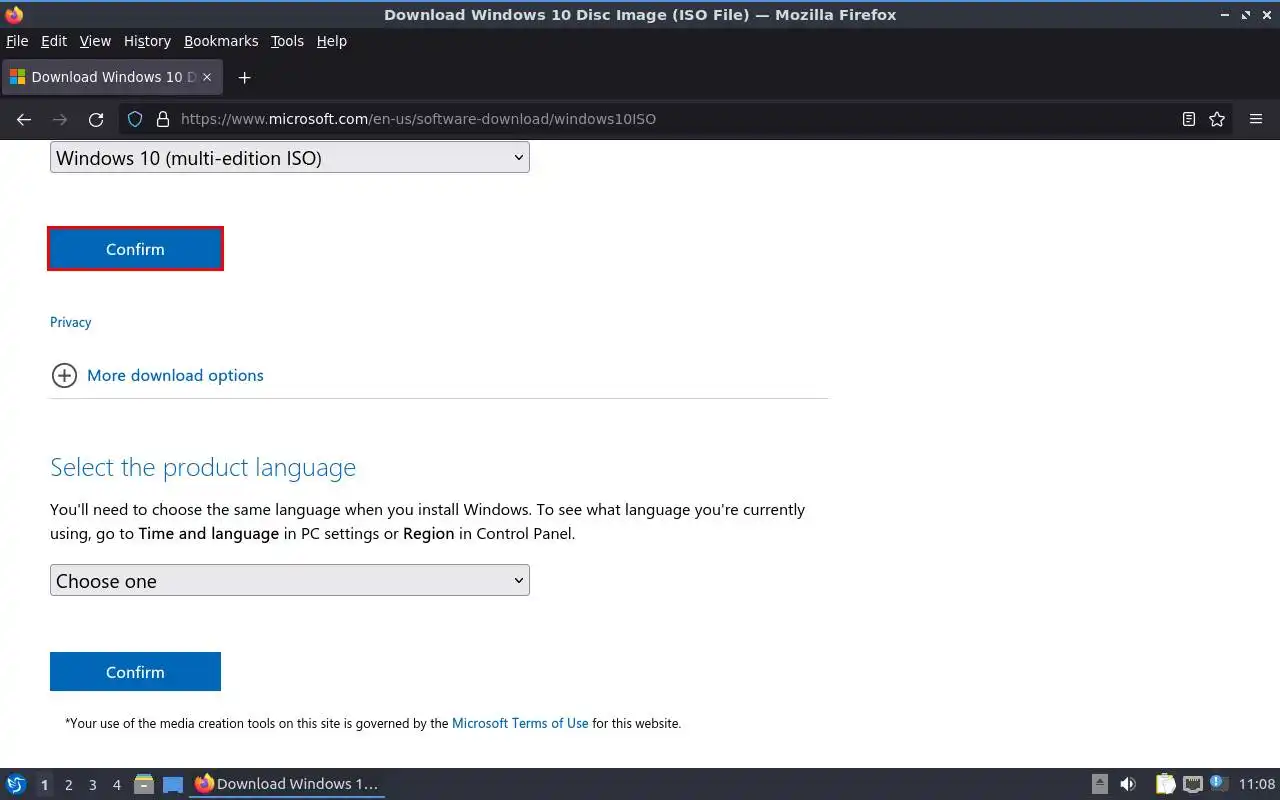1280x800 pixels.
Task: Open the Microsoft Terms of Use link
Action: (520, 723)
